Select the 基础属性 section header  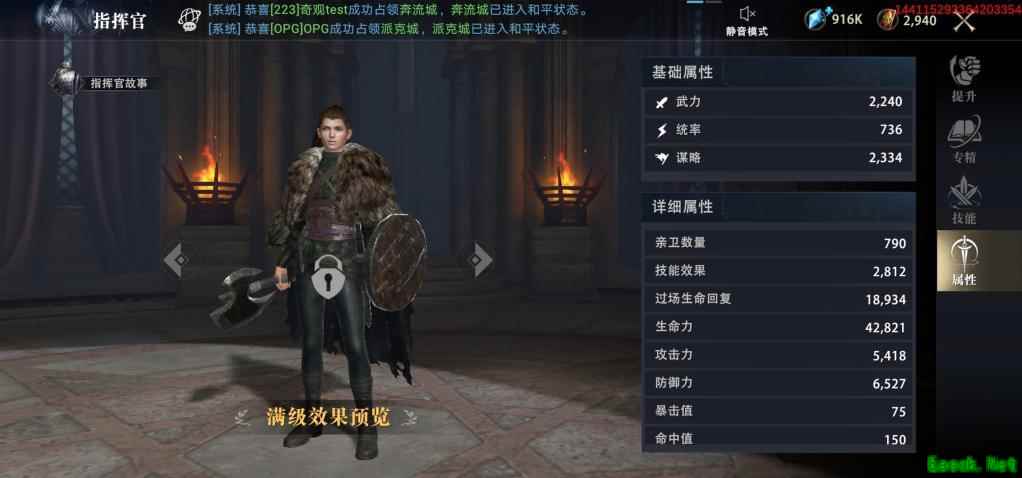click(682, 73)
